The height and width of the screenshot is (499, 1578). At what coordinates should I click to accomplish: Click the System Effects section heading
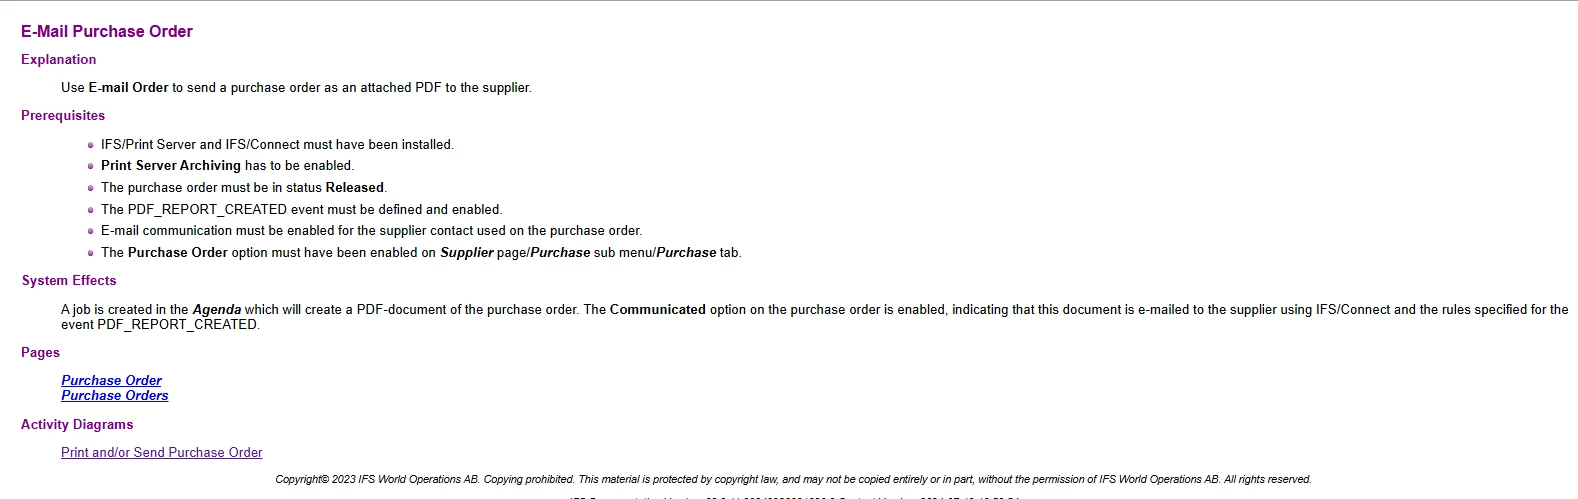click(69, 281)
